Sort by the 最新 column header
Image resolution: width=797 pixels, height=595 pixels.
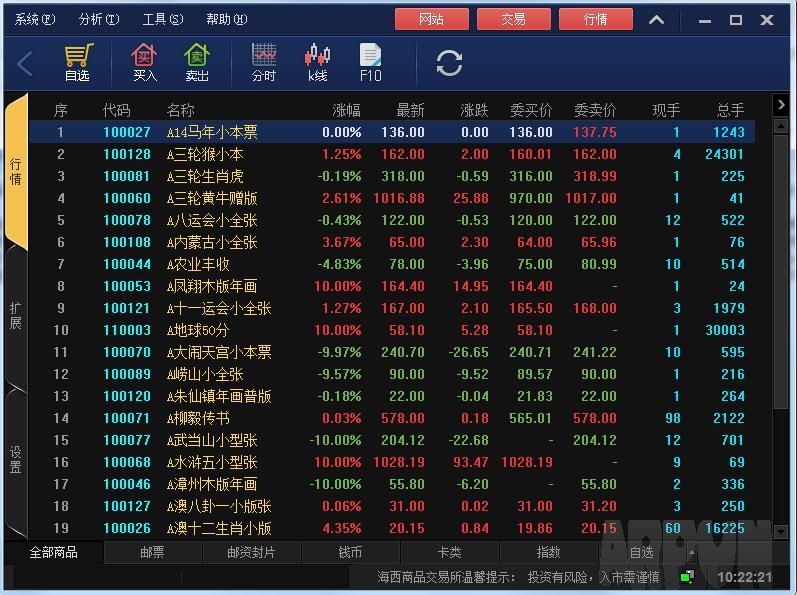(410, 110)
